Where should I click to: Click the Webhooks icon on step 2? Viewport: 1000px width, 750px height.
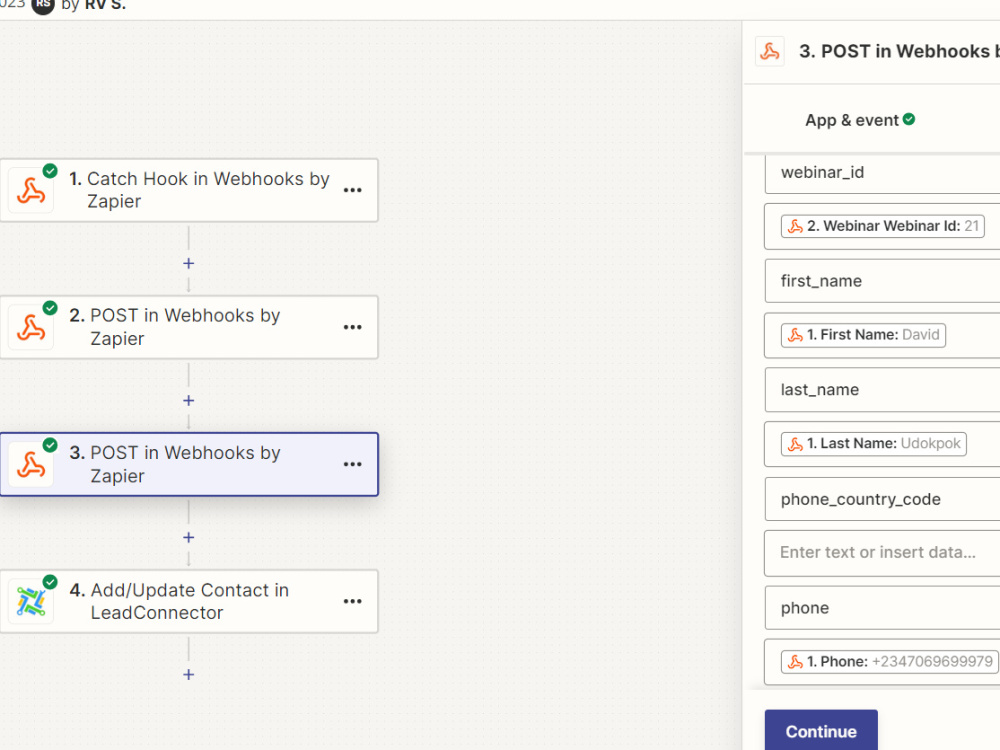click(x=31, y=327)
